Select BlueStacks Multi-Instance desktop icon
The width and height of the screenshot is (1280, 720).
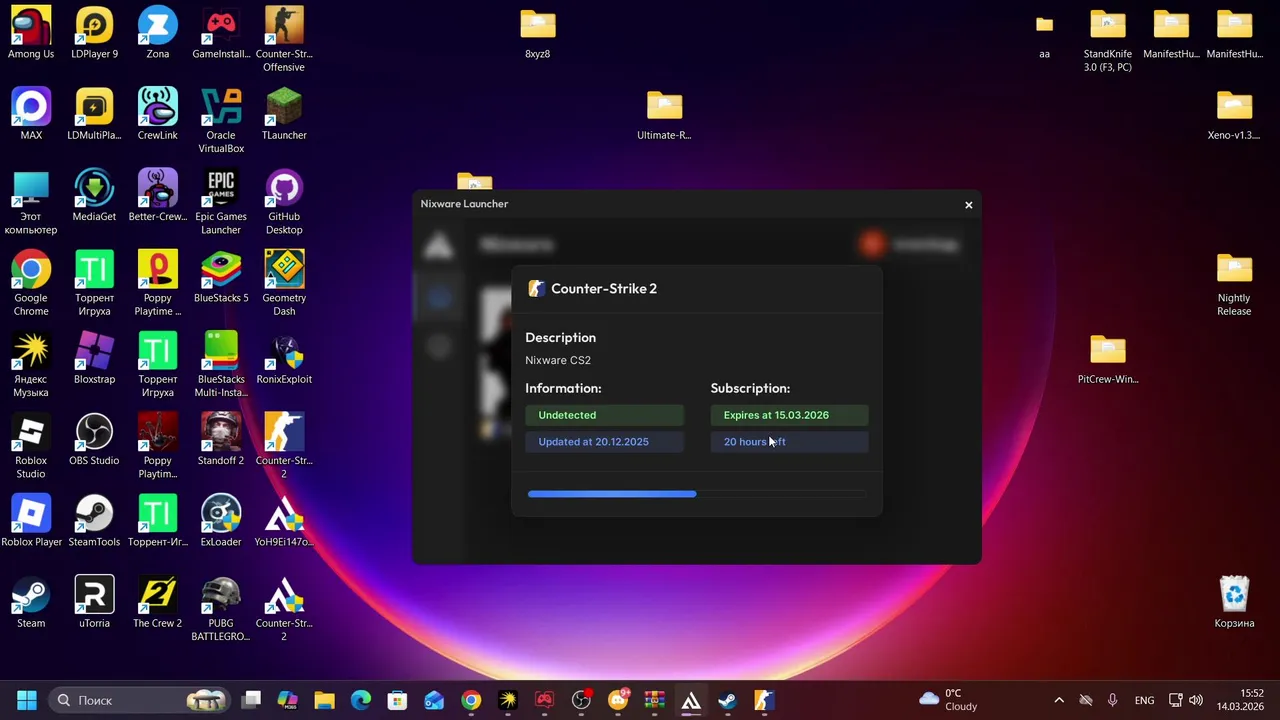(221, 364)
